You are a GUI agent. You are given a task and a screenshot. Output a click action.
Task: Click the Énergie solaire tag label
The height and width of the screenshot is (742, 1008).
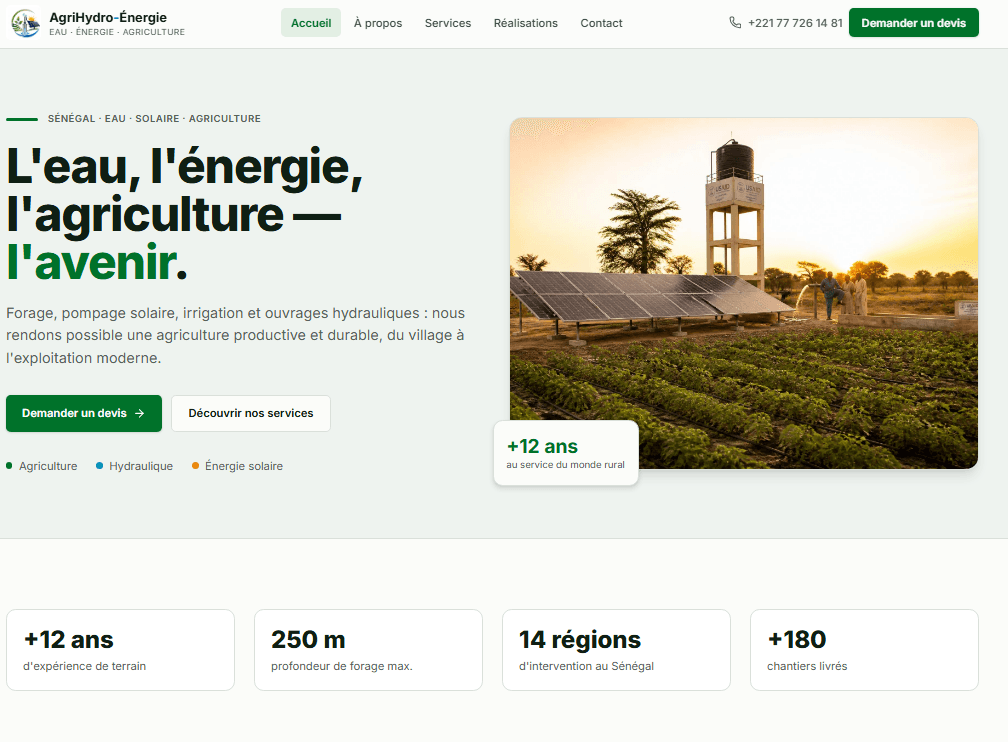[x=244, y=466]
